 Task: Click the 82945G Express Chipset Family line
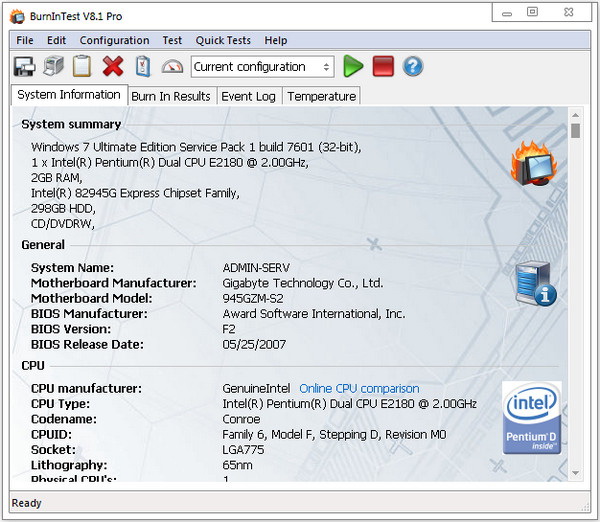point(135,193)
